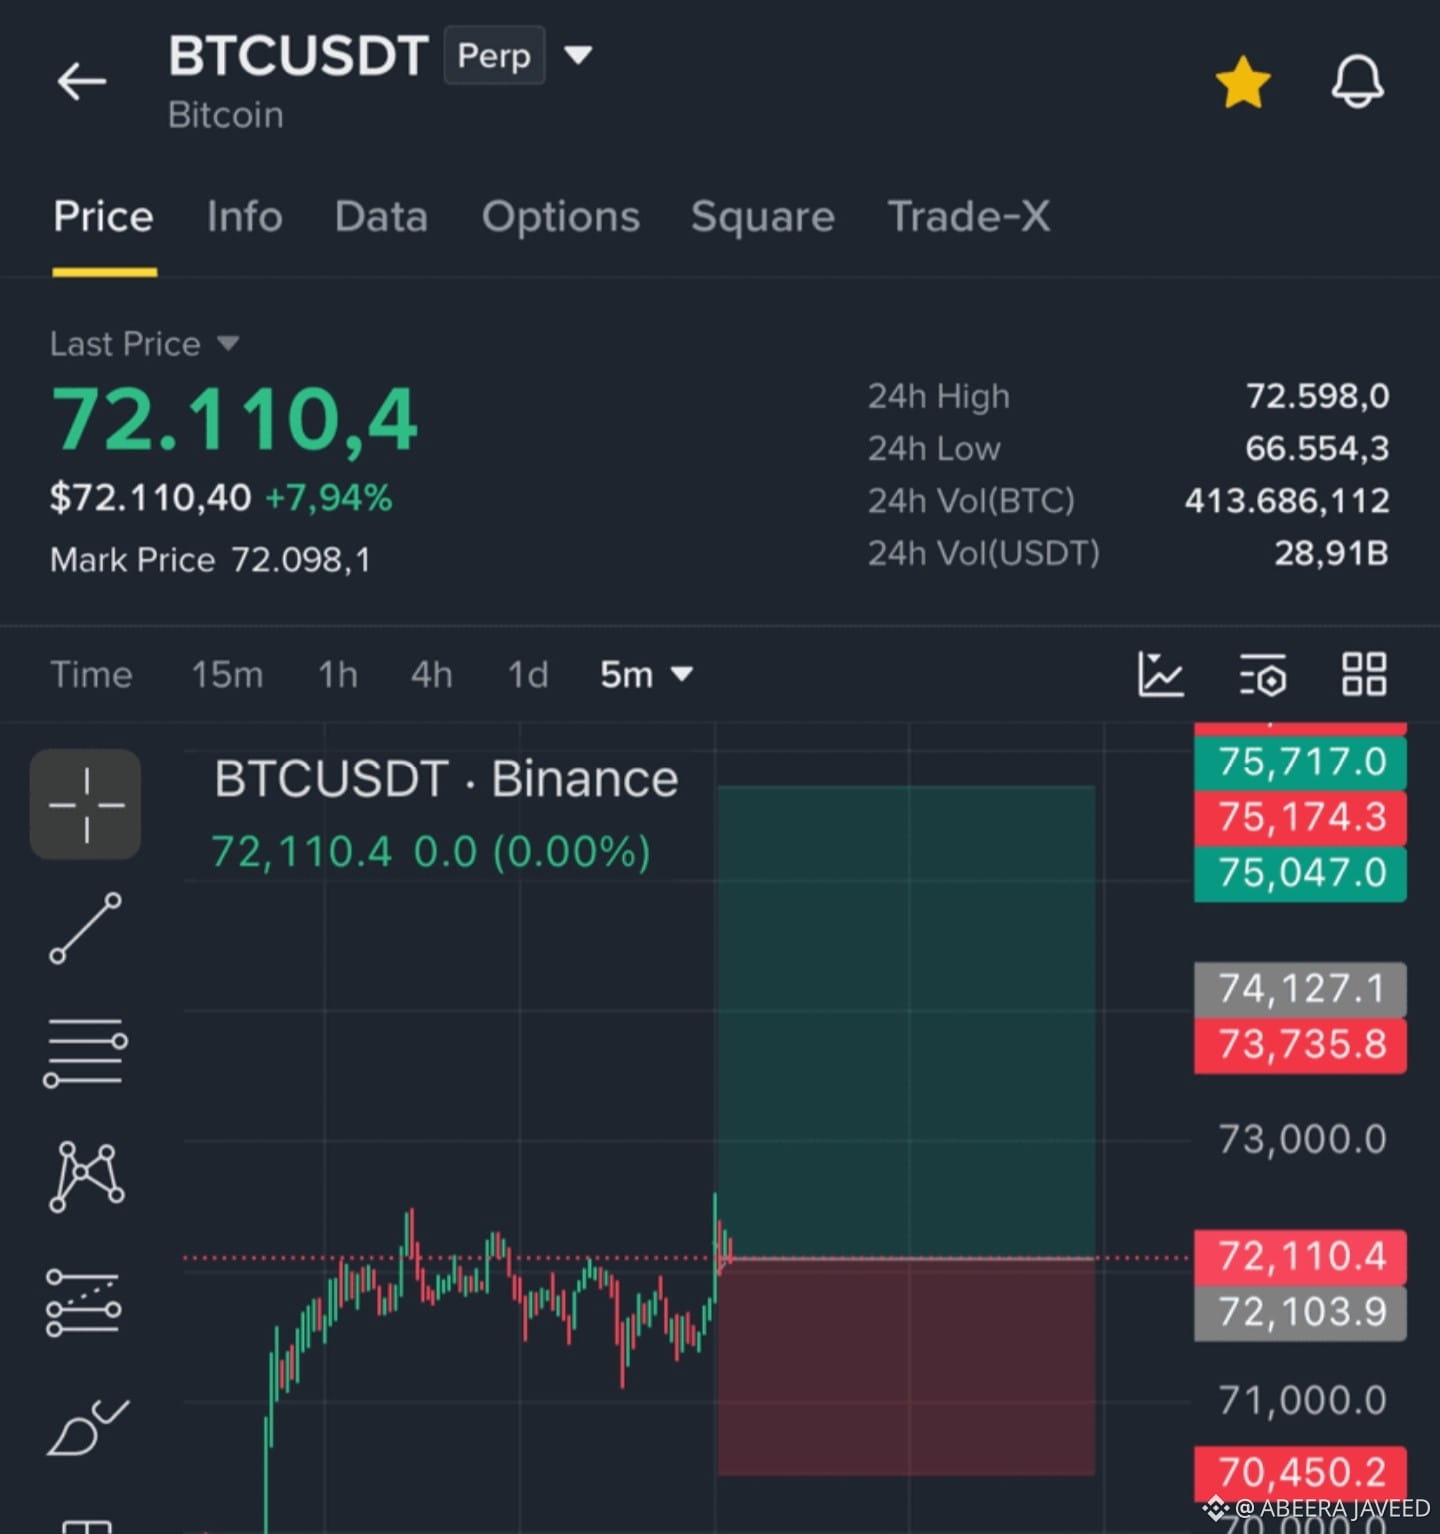The height and width of the screenshot is (1534, 1440).
Task: Click the 24h Vol(USDT) value 28,91B
Action: (x=1331, y=552)
